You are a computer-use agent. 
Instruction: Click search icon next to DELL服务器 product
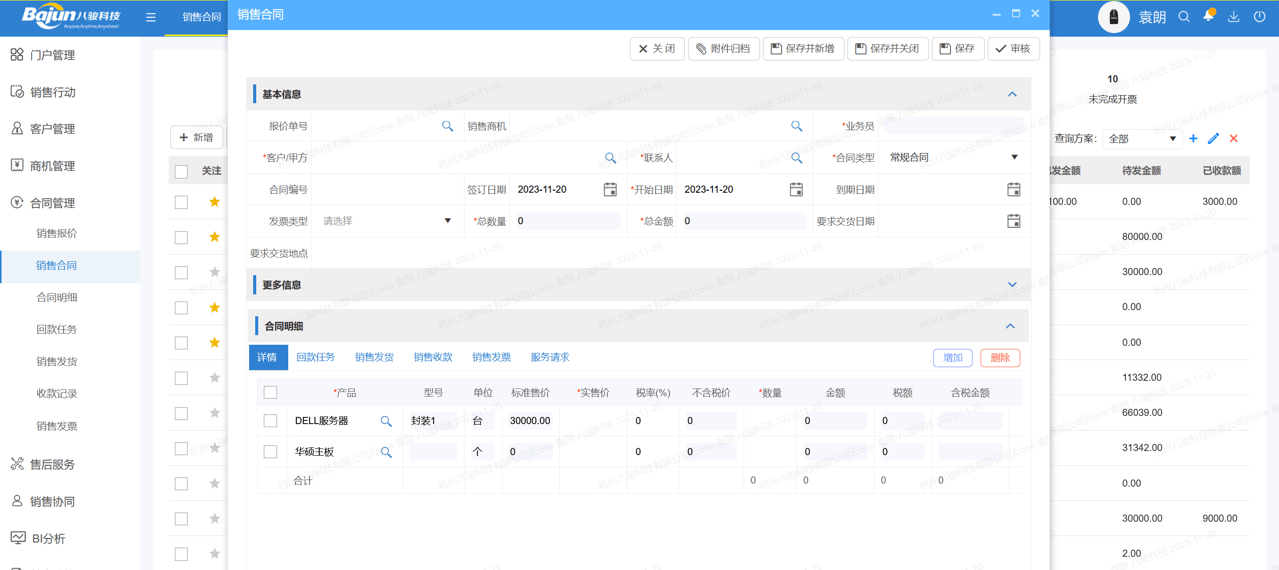[386, 421]
